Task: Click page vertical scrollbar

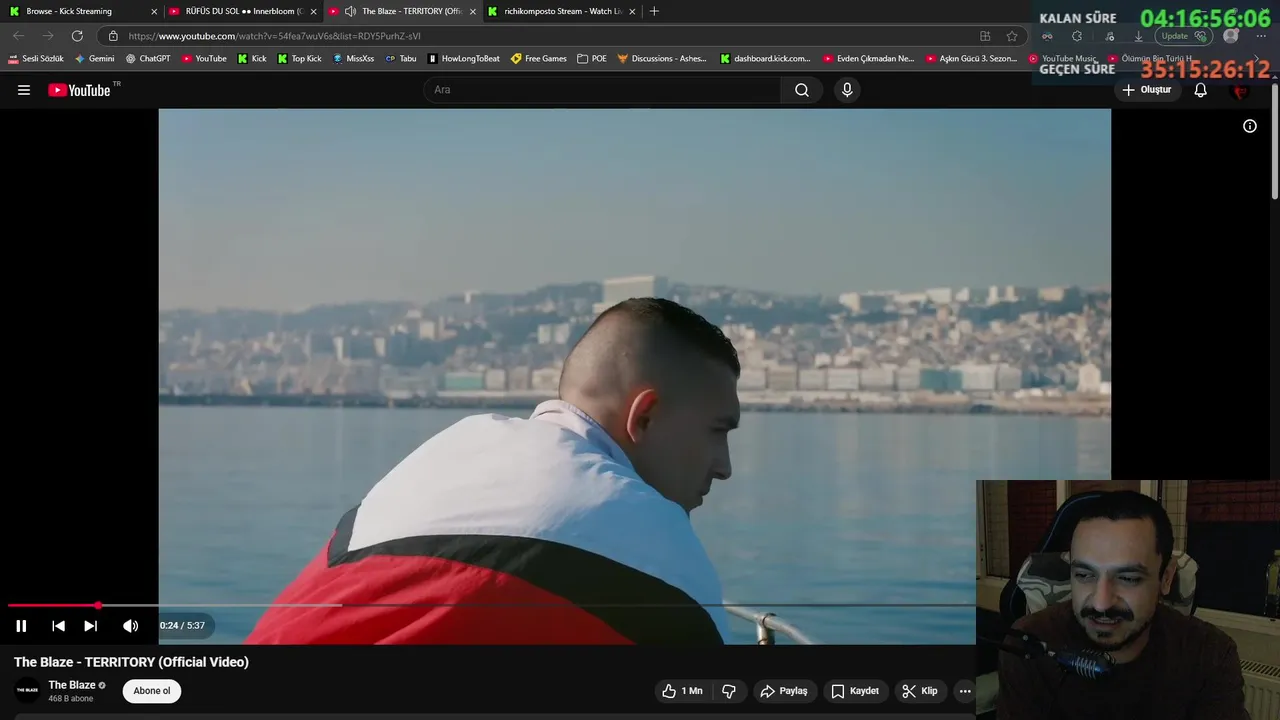Action: tap(1274, 140)
